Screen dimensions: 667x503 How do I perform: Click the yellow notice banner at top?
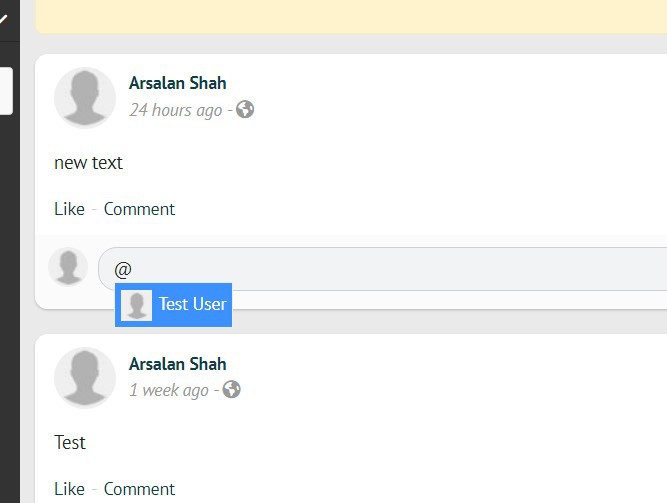click(350, 16)
